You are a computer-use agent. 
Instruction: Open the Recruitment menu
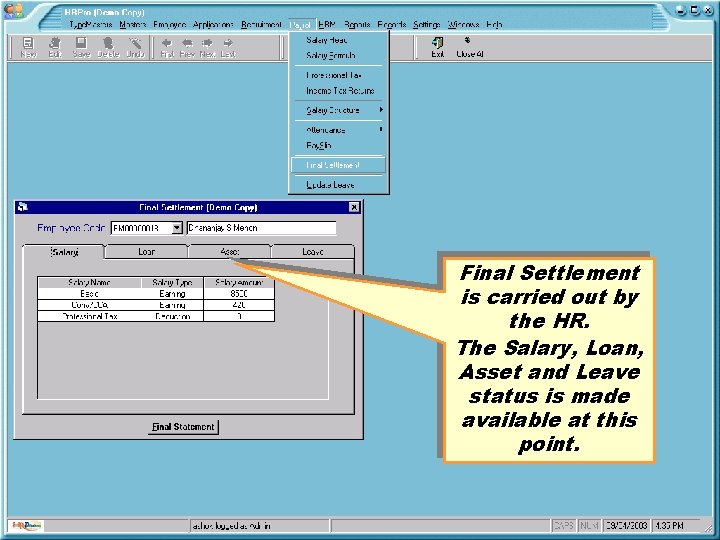click(261, 25)
